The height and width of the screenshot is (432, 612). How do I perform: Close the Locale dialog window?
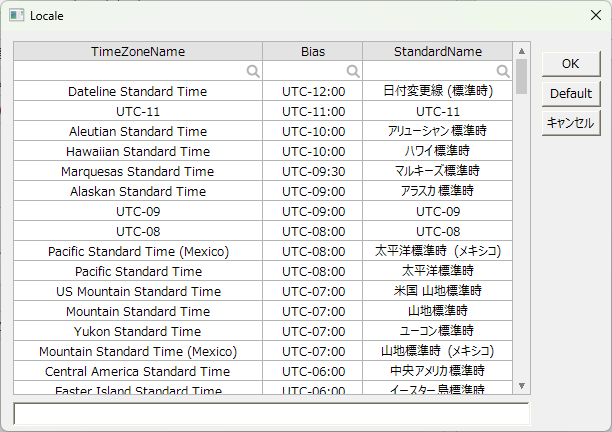pyautogui.click(x=594, y=16)
